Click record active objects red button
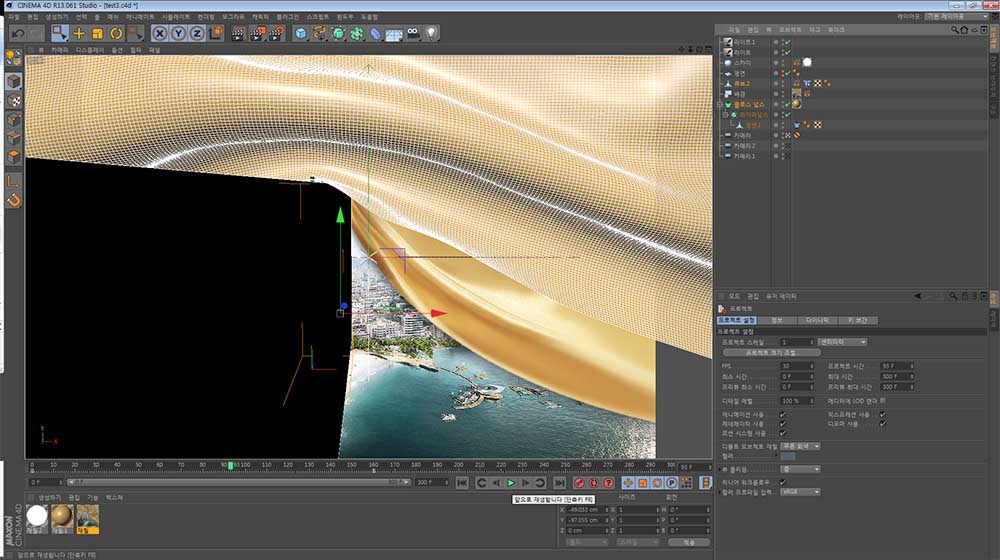 coord(579,483)
